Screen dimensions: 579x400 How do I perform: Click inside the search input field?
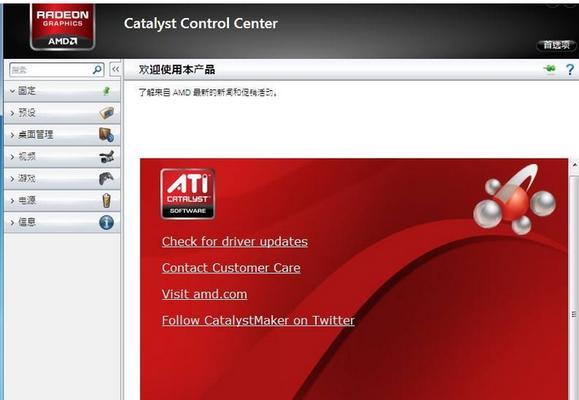click(x=51, y=69)
